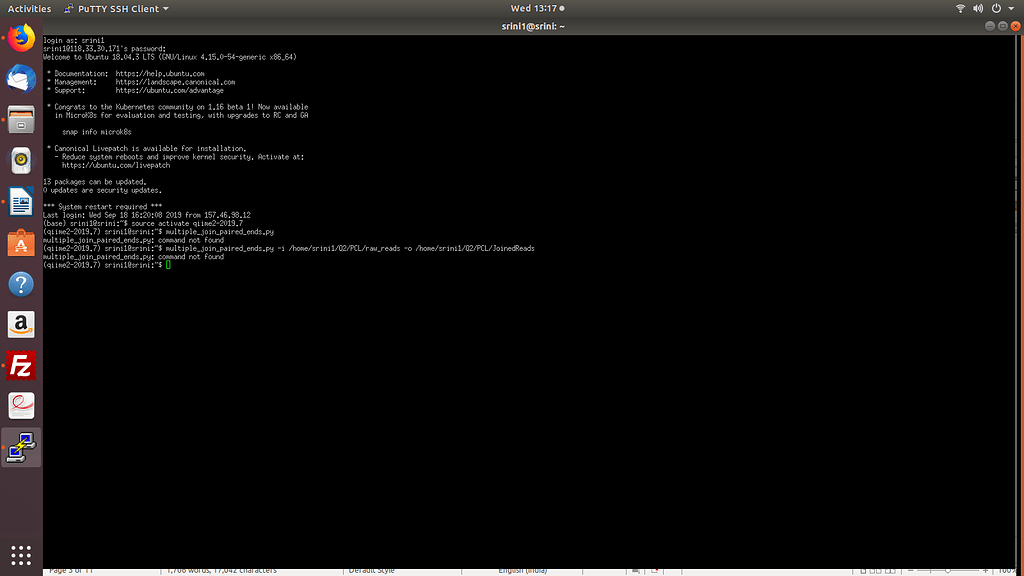The image size is (1024, 576).
Task: Launch Thunderbird mail from the dock
Action: 21,79
